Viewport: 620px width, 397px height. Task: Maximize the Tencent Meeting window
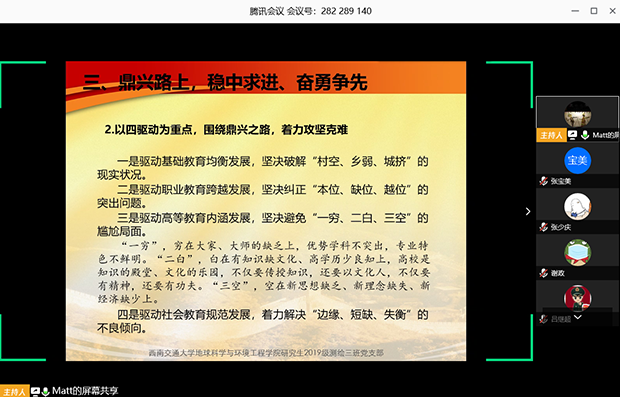point(594,11)
